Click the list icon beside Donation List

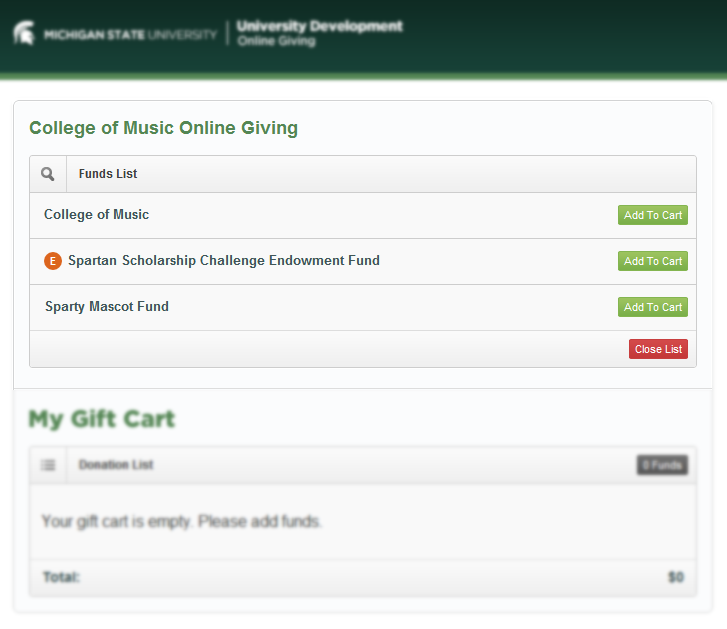[x=48, y=464]
